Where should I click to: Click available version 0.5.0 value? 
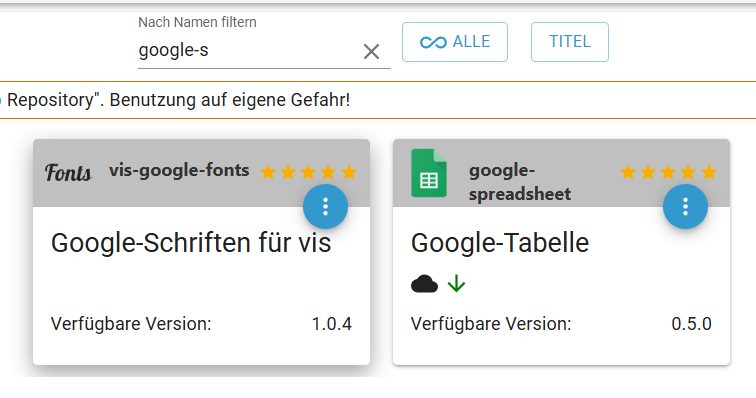coord(691,324)
